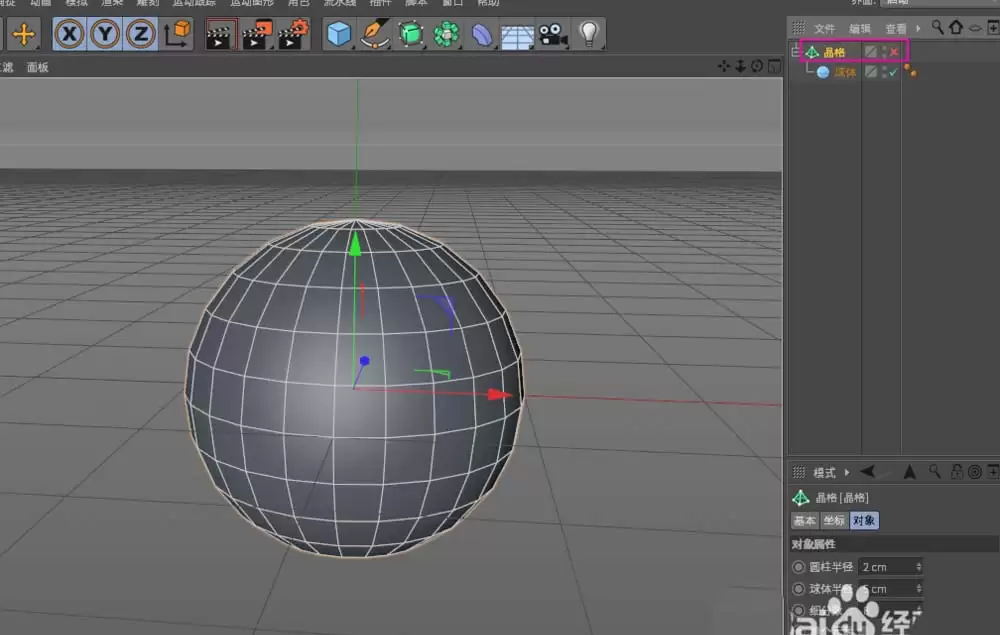Switch to the 坐标 tab in Attributes
This screenshot has width=1000, height=635.
coord(834,519)
